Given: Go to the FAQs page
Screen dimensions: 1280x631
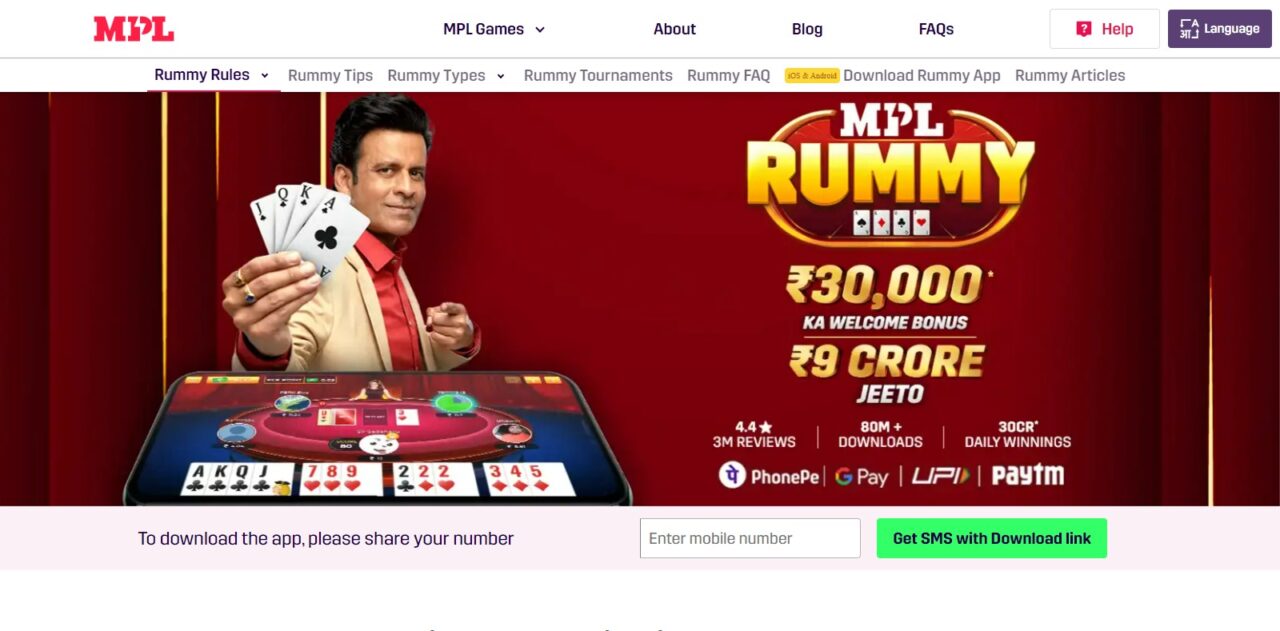Looking at the screenshot, I should [x=936, y=29].
